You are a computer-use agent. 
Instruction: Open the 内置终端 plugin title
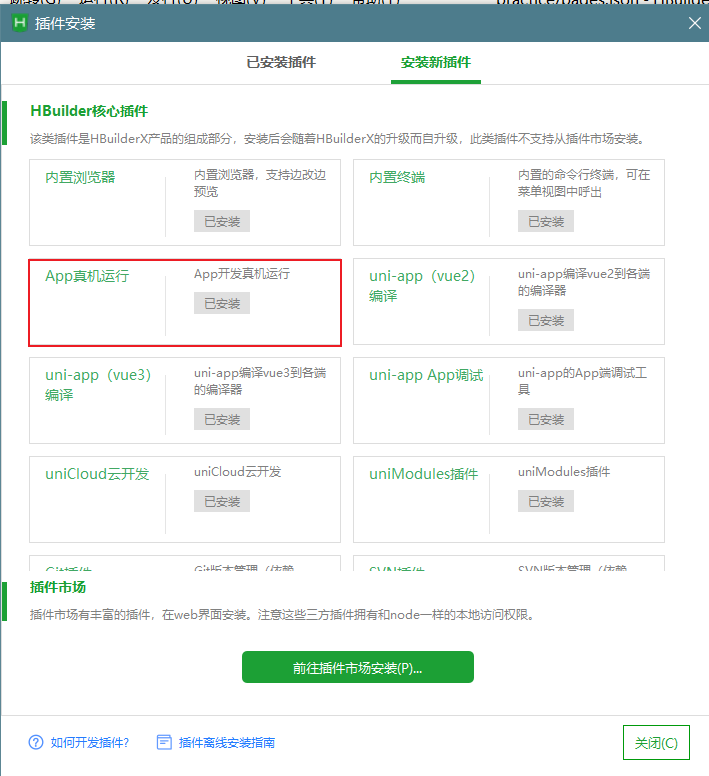click(x=397, y=177)
